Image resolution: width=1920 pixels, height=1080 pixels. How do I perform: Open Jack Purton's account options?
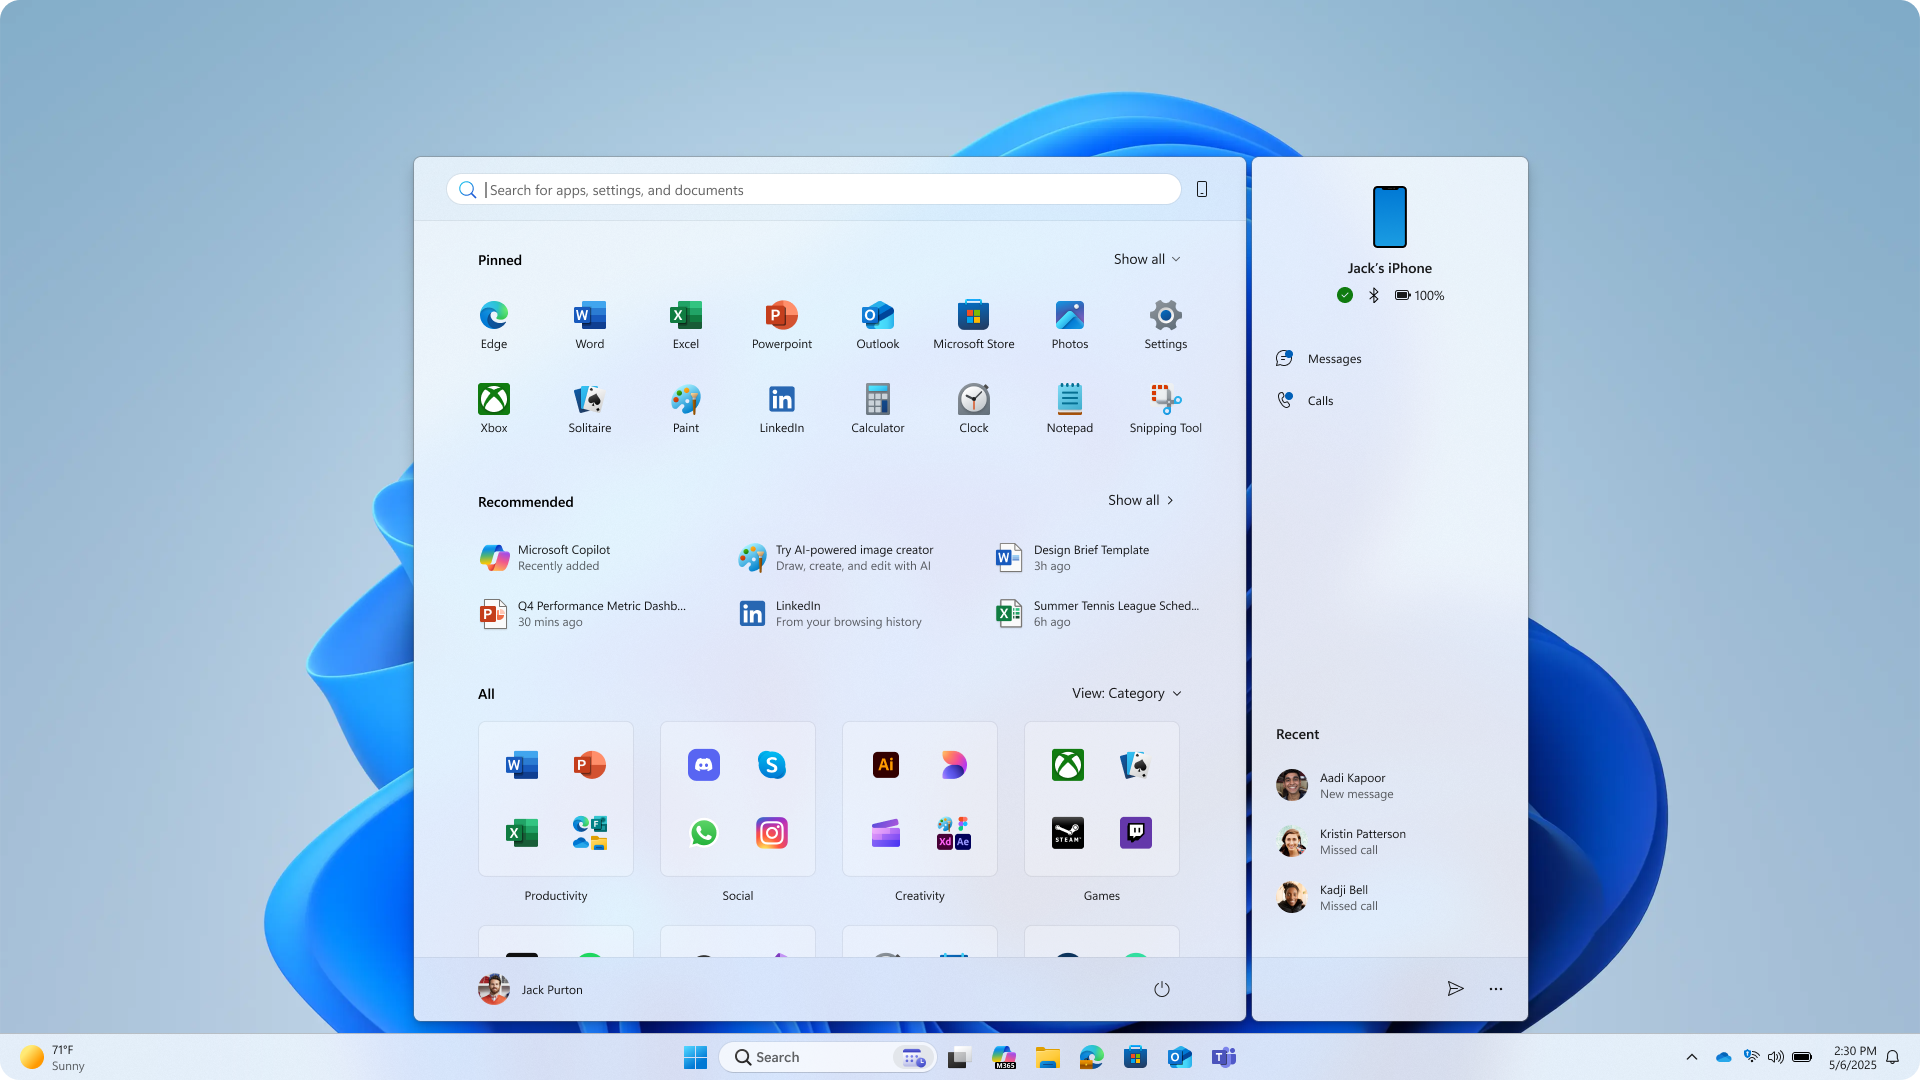click(x=530, y=989)
